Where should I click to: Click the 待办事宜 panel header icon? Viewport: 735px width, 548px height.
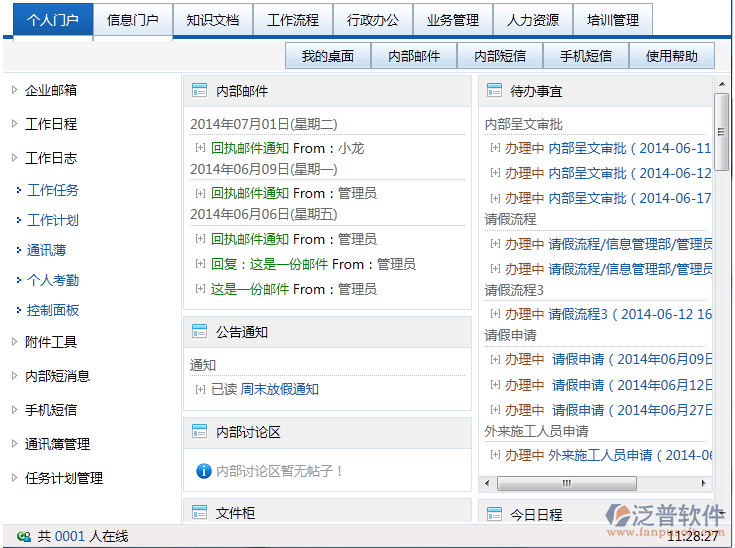(x=493, y=91)
